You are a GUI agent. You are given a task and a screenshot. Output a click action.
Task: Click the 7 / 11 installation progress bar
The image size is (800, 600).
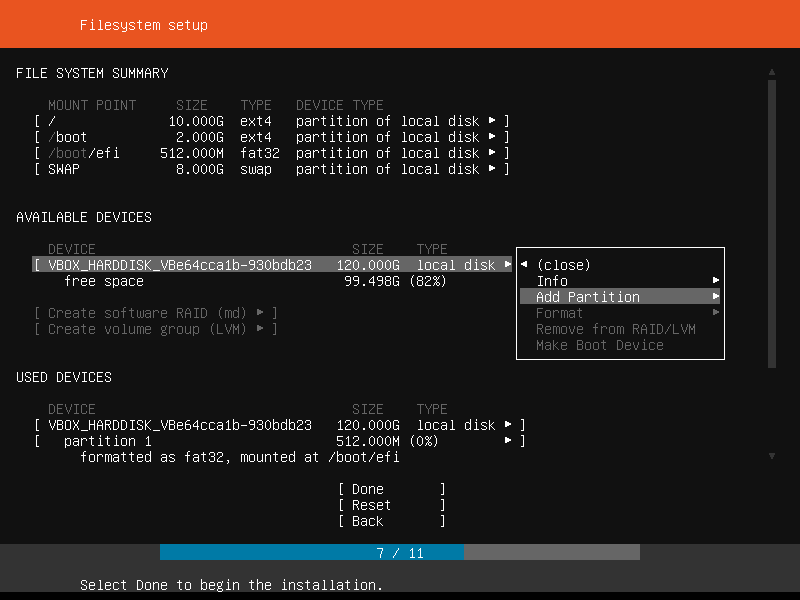(400, 553)
